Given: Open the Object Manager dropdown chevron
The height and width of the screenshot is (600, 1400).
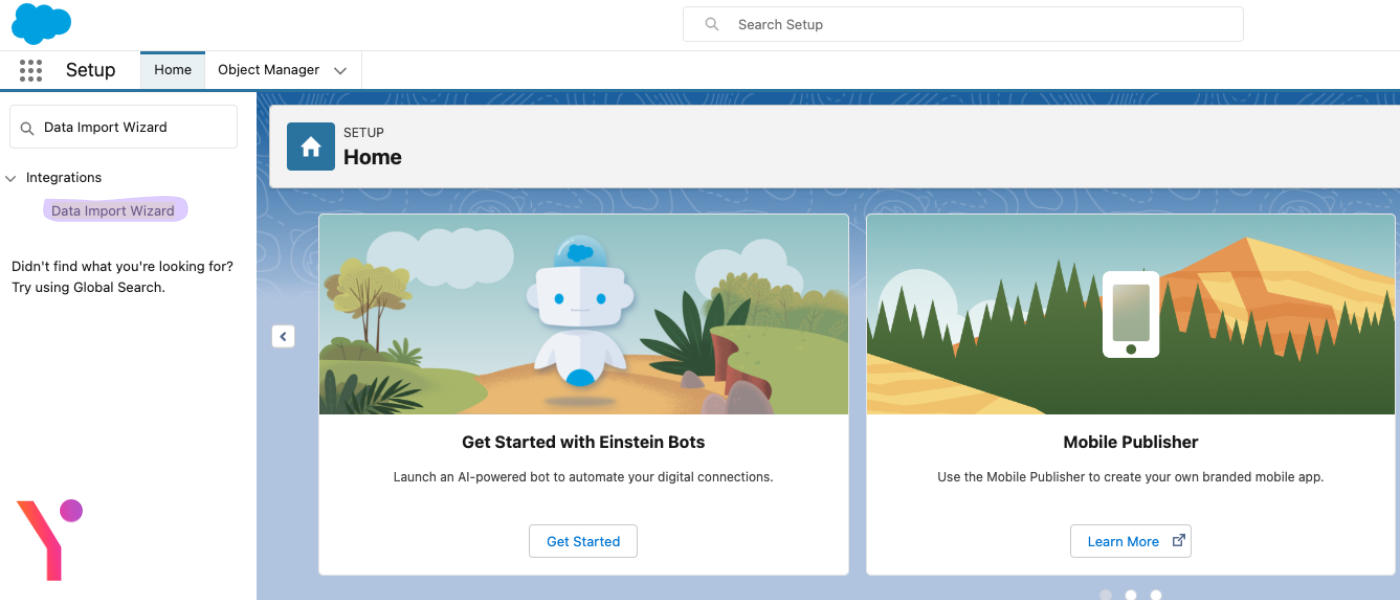Looking at the screenshot, I should (341, 70).
